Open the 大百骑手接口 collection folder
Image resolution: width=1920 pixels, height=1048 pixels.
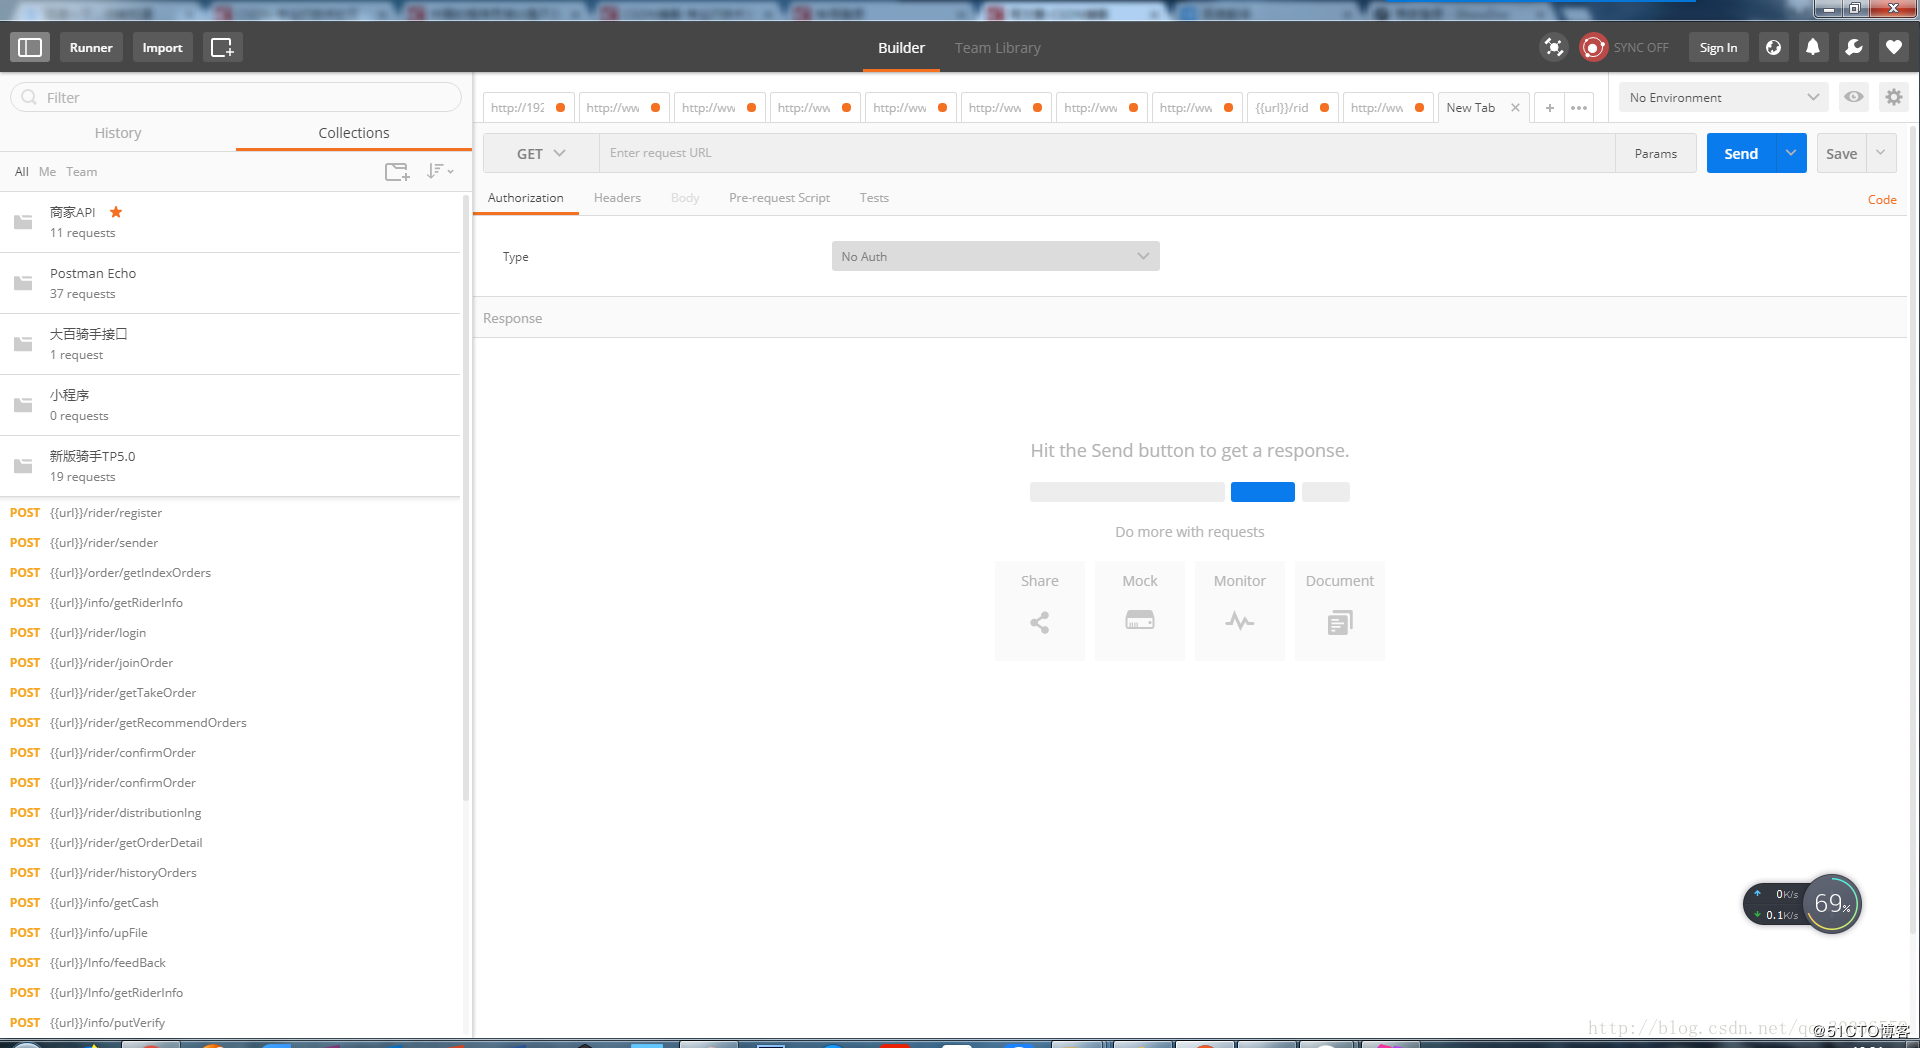[x=230, y=344]
